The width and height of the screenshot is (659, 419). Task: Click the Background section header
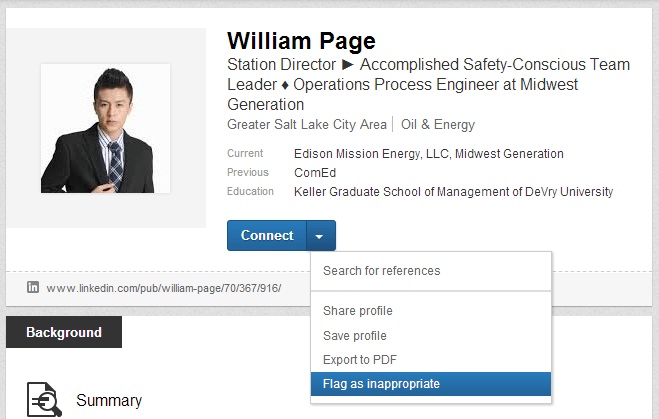[64, 332]
